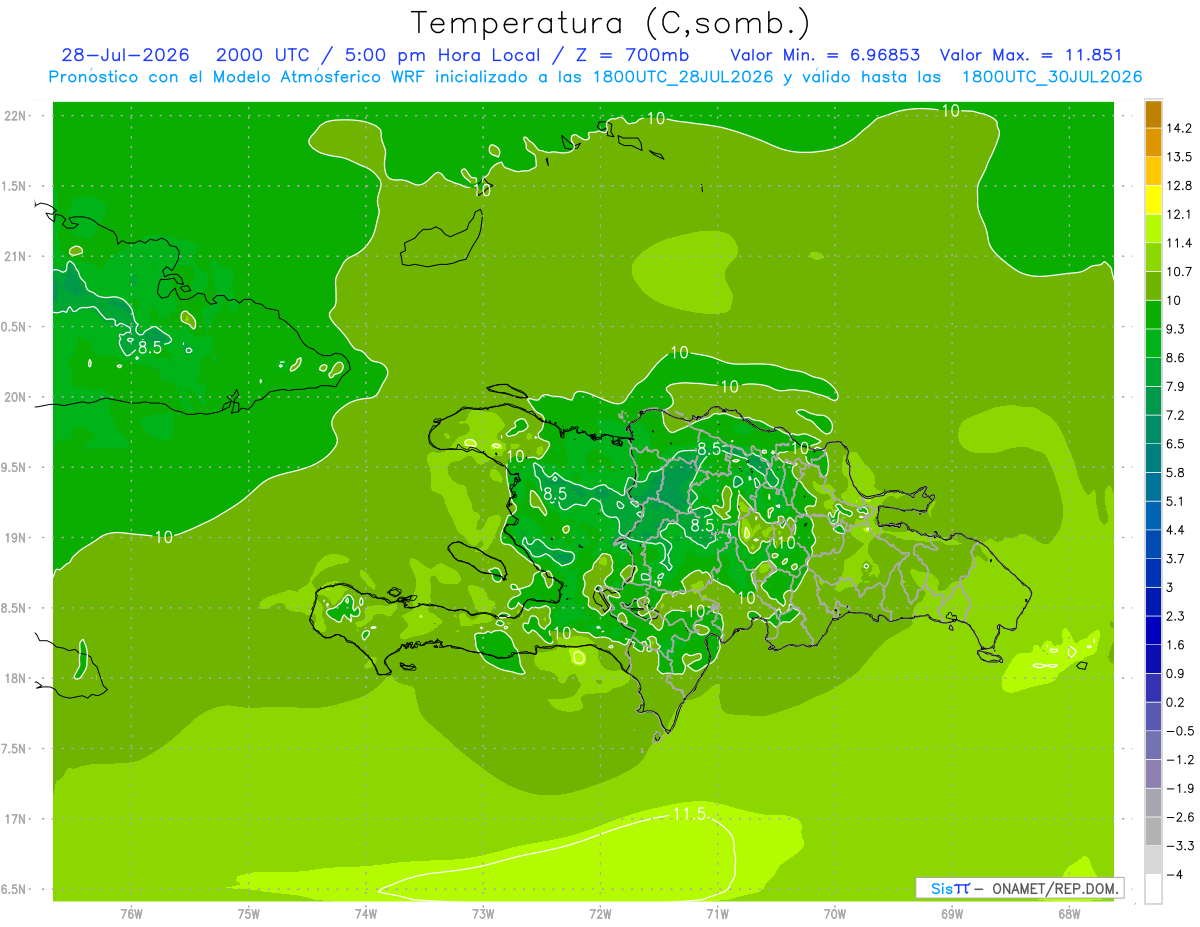This screenshot has height=927, width=1200.
Task: Click the '71W' longitude axis label
Action: coord(717,914)
